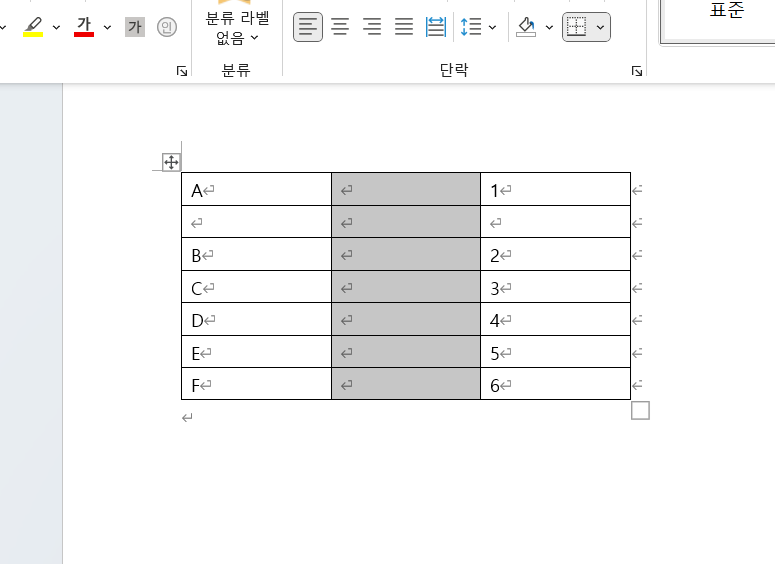This screenshot has height=564, width=775.
Task: Apply the red font color button
Action: [84, 27]
